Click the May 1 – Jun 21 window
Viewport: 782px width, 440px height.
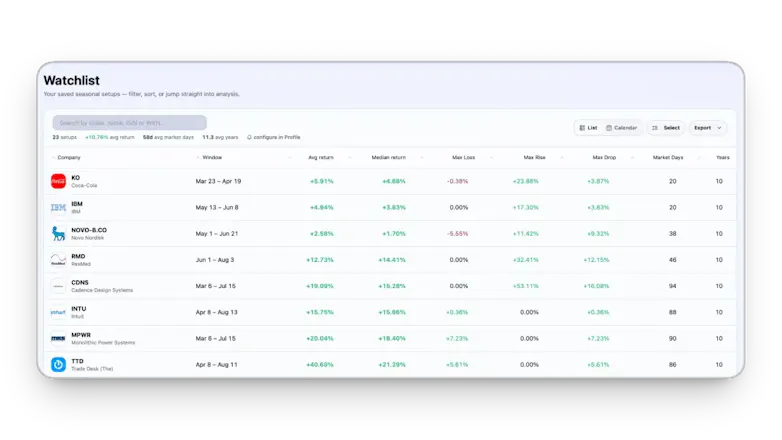coord(216,233)
